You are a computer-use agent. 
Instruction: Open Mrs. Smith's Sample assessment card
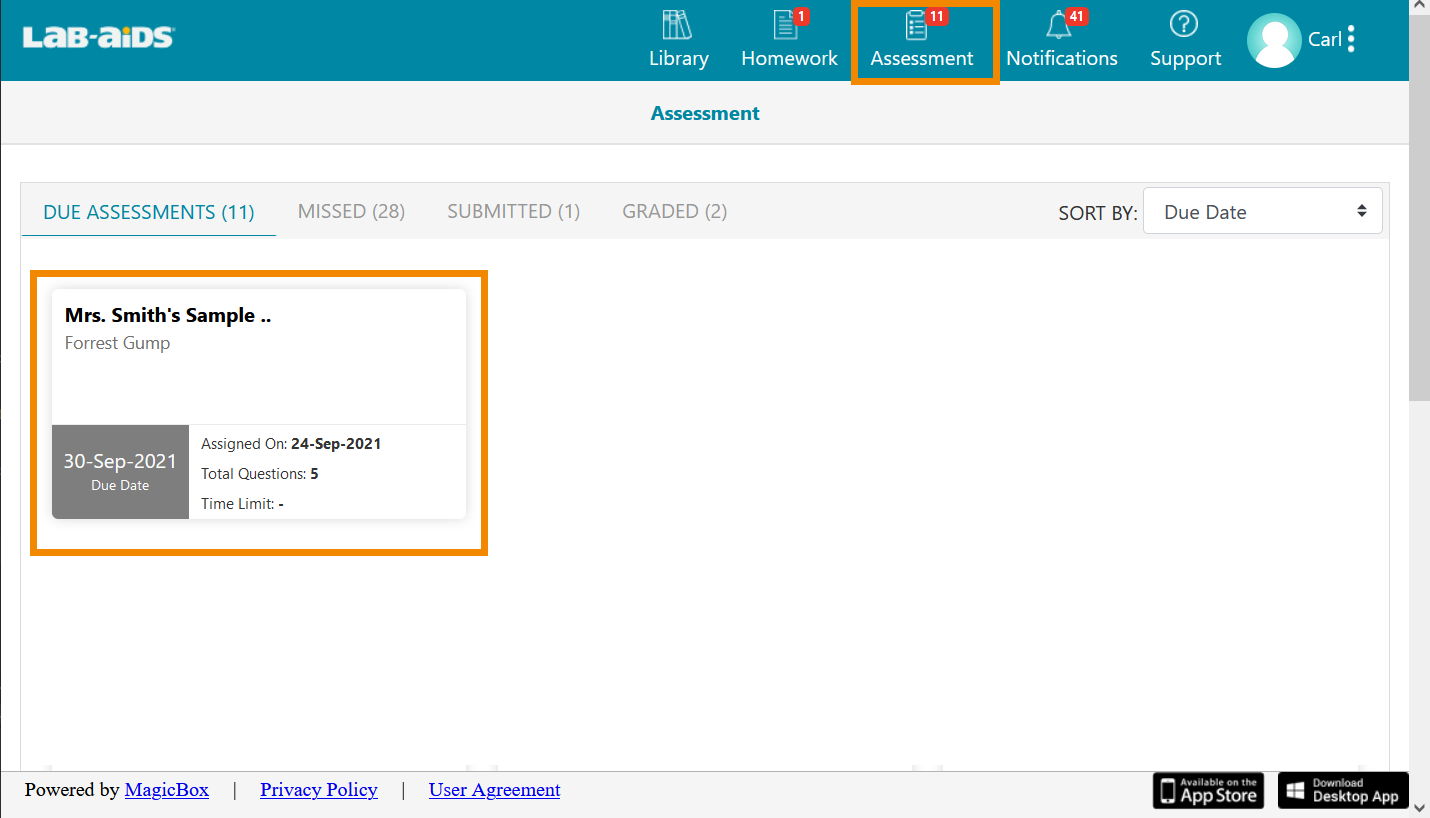[258, 403]
